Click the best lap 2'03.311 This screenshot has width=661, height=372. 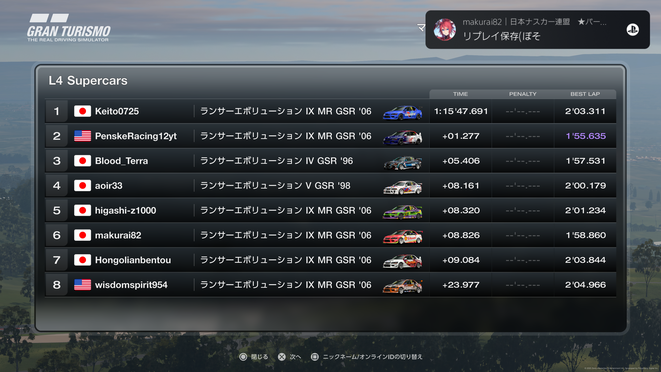585,111
